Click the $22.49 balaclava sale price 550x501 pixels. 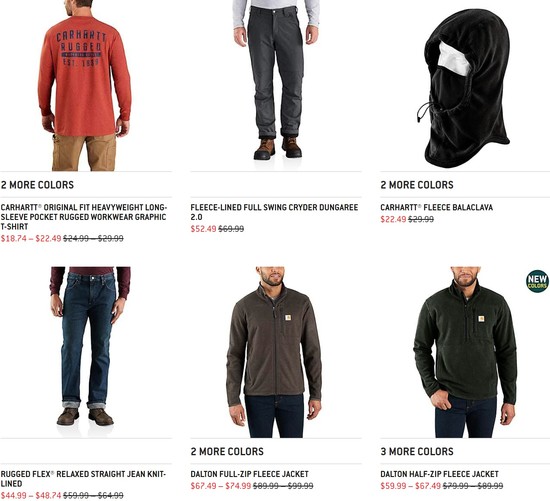click(x=393, y=219)
